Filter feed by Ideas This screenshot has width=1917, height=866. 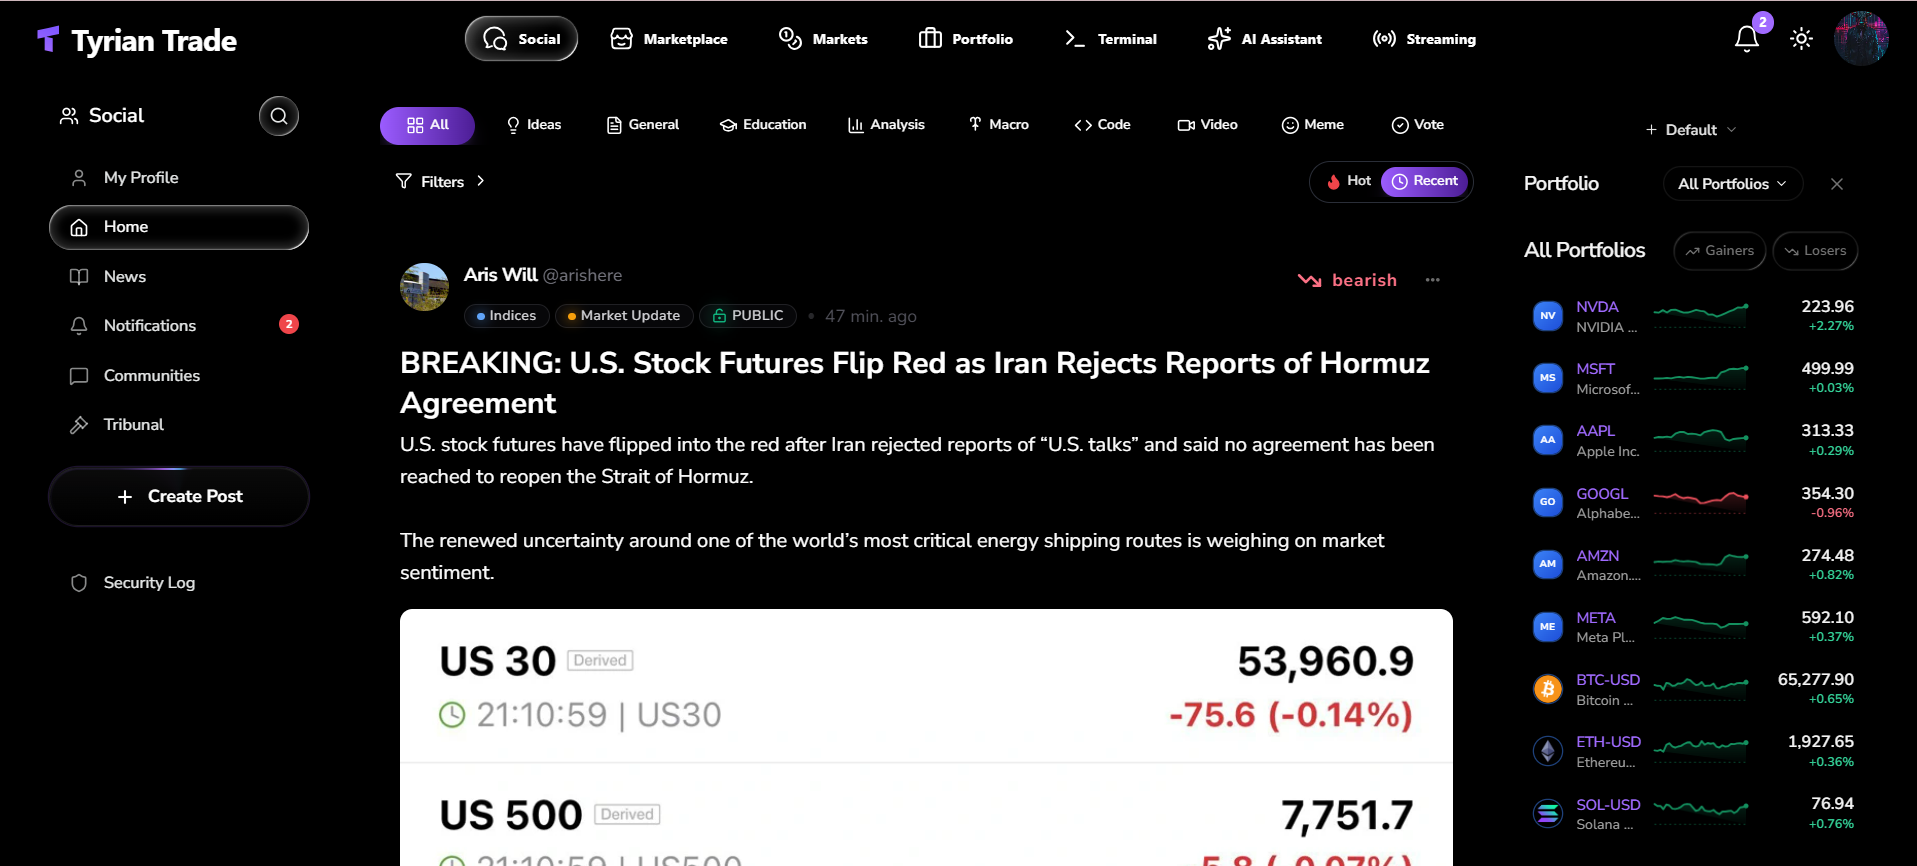pyautogui.click(x=534, y=125)
